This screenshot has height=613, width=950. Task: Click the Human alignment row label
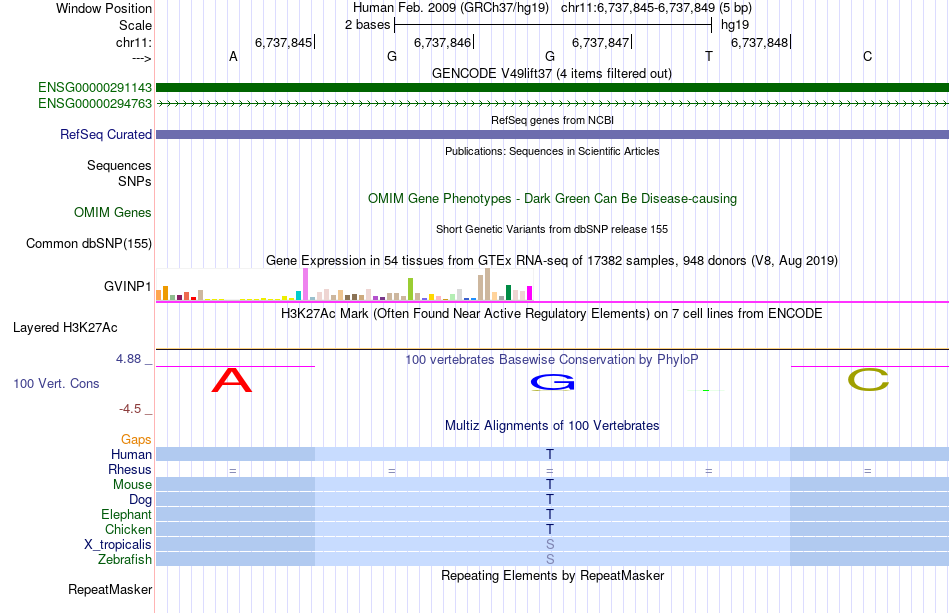pyautogui.click(x=131, y=454)
